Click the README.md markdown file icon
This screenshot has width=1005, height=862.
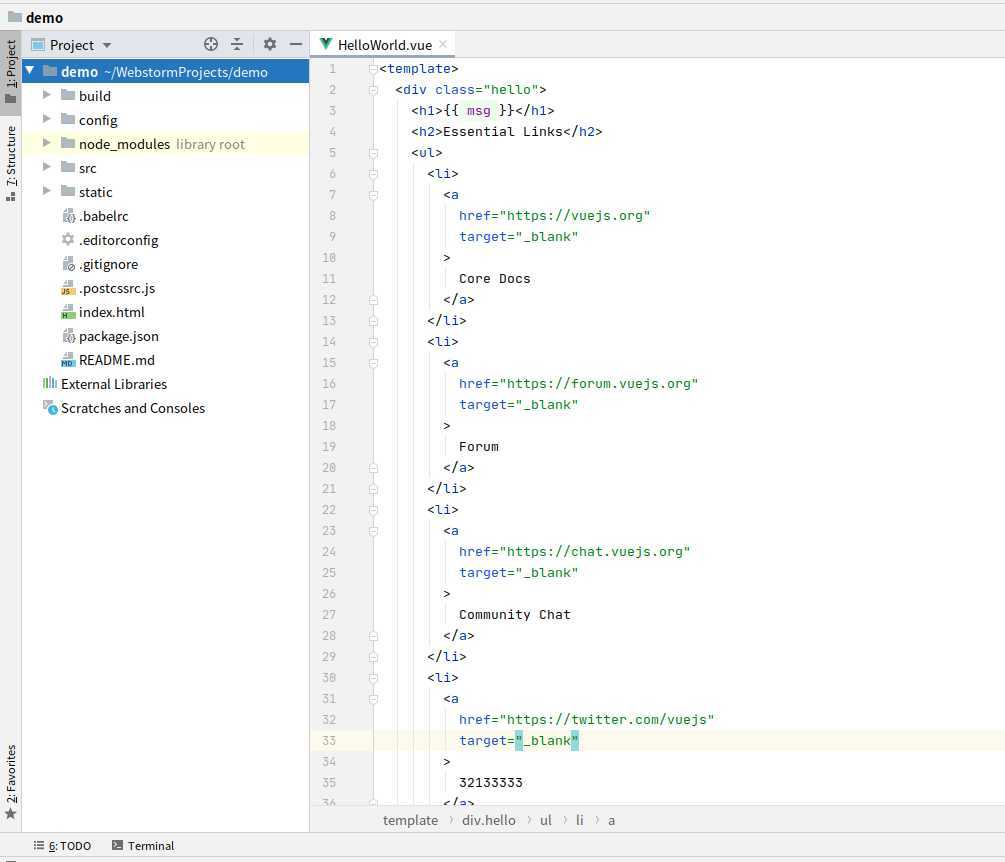click(x=68, y=360)
